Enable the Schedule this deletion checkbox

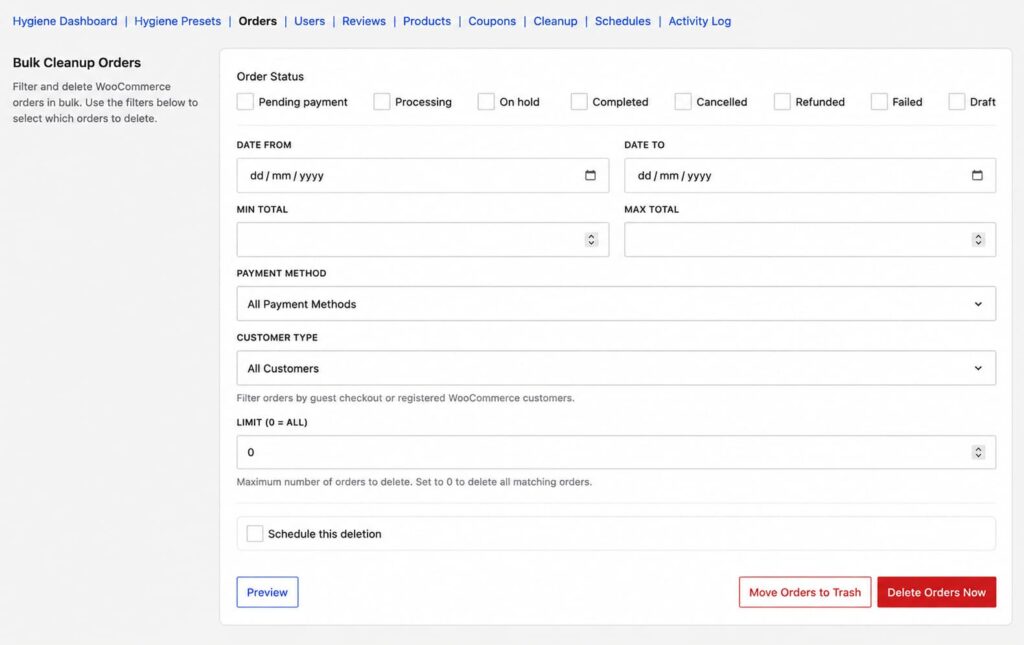click(255, 533)
